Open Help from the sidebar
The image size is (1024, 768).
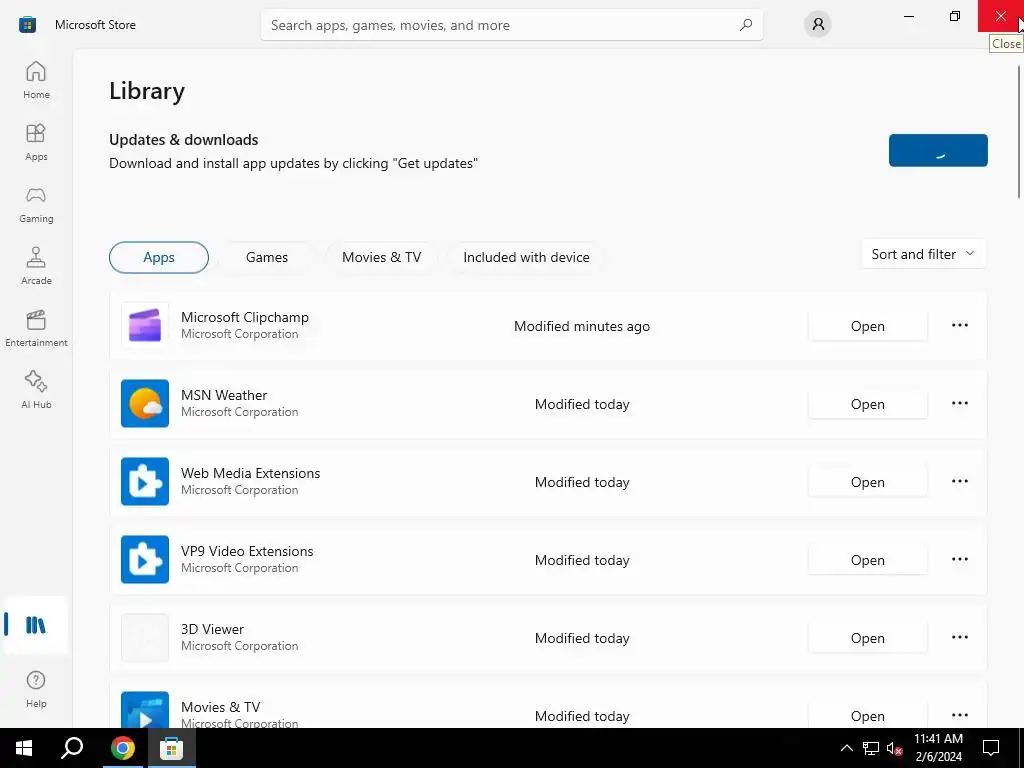point(36,688)
